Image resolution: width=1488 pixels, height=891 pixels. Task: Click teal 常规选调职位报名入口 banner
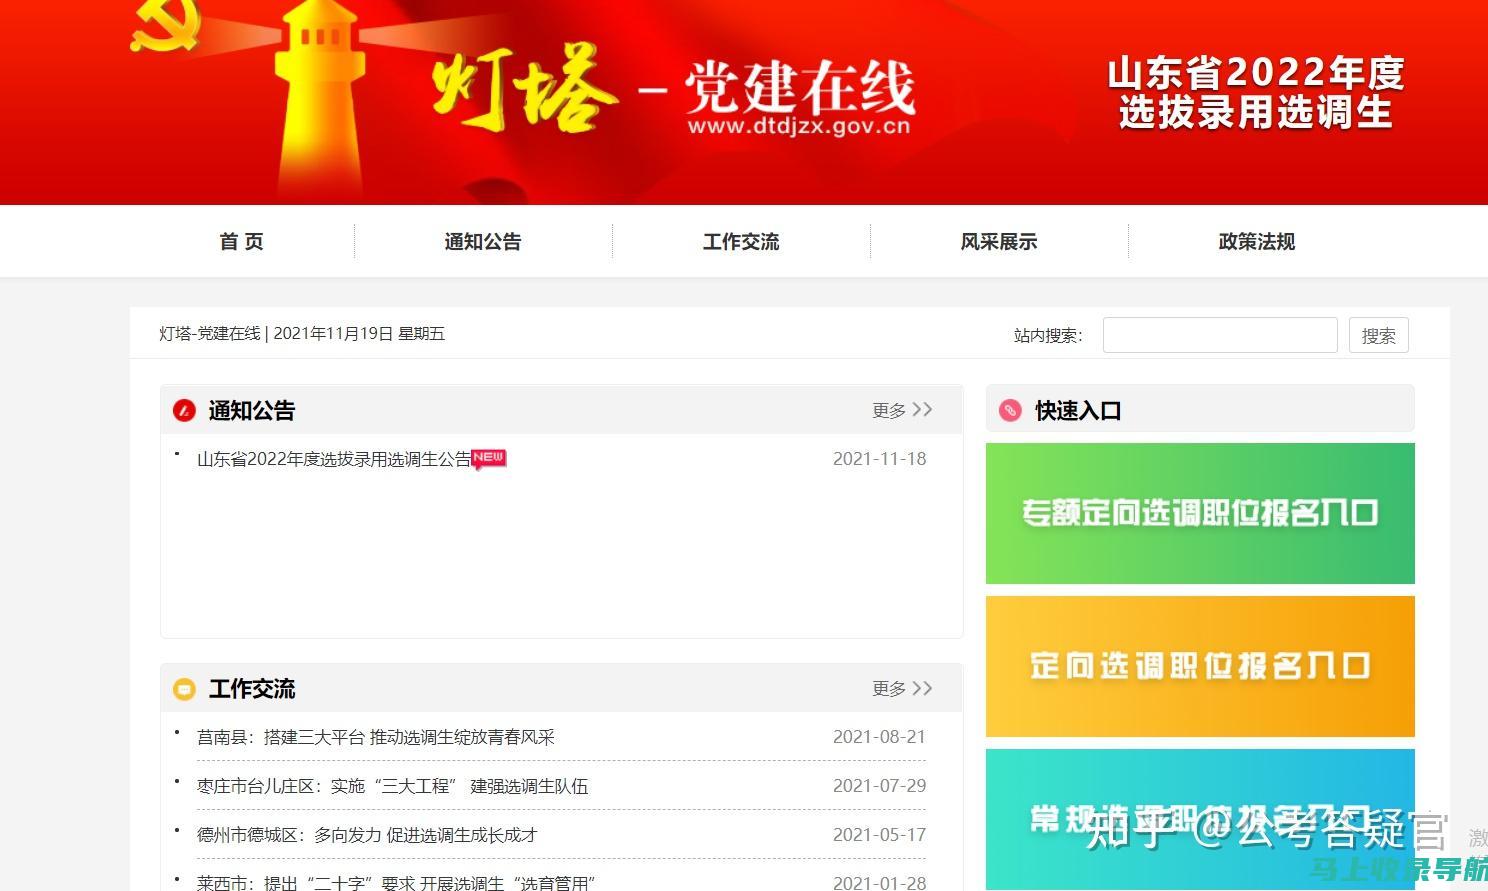(1200, 819)
